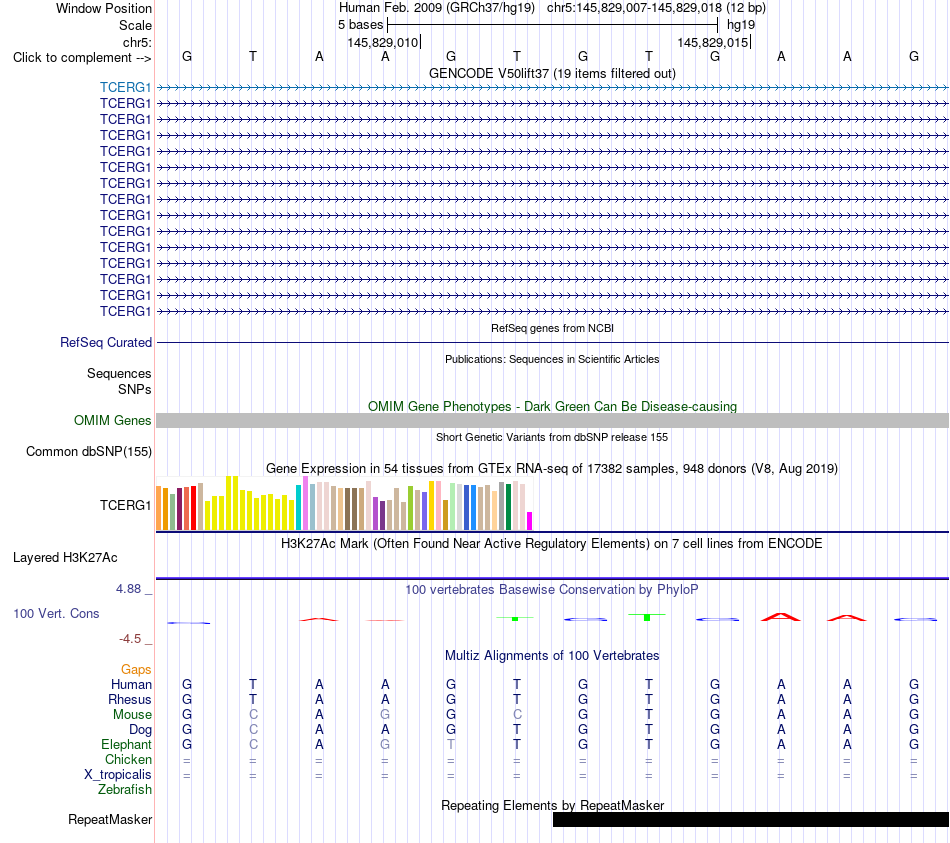Open the RepeatMasker track label
The height and width of the screenshot is (843, 950).
[x=110, y=819]
